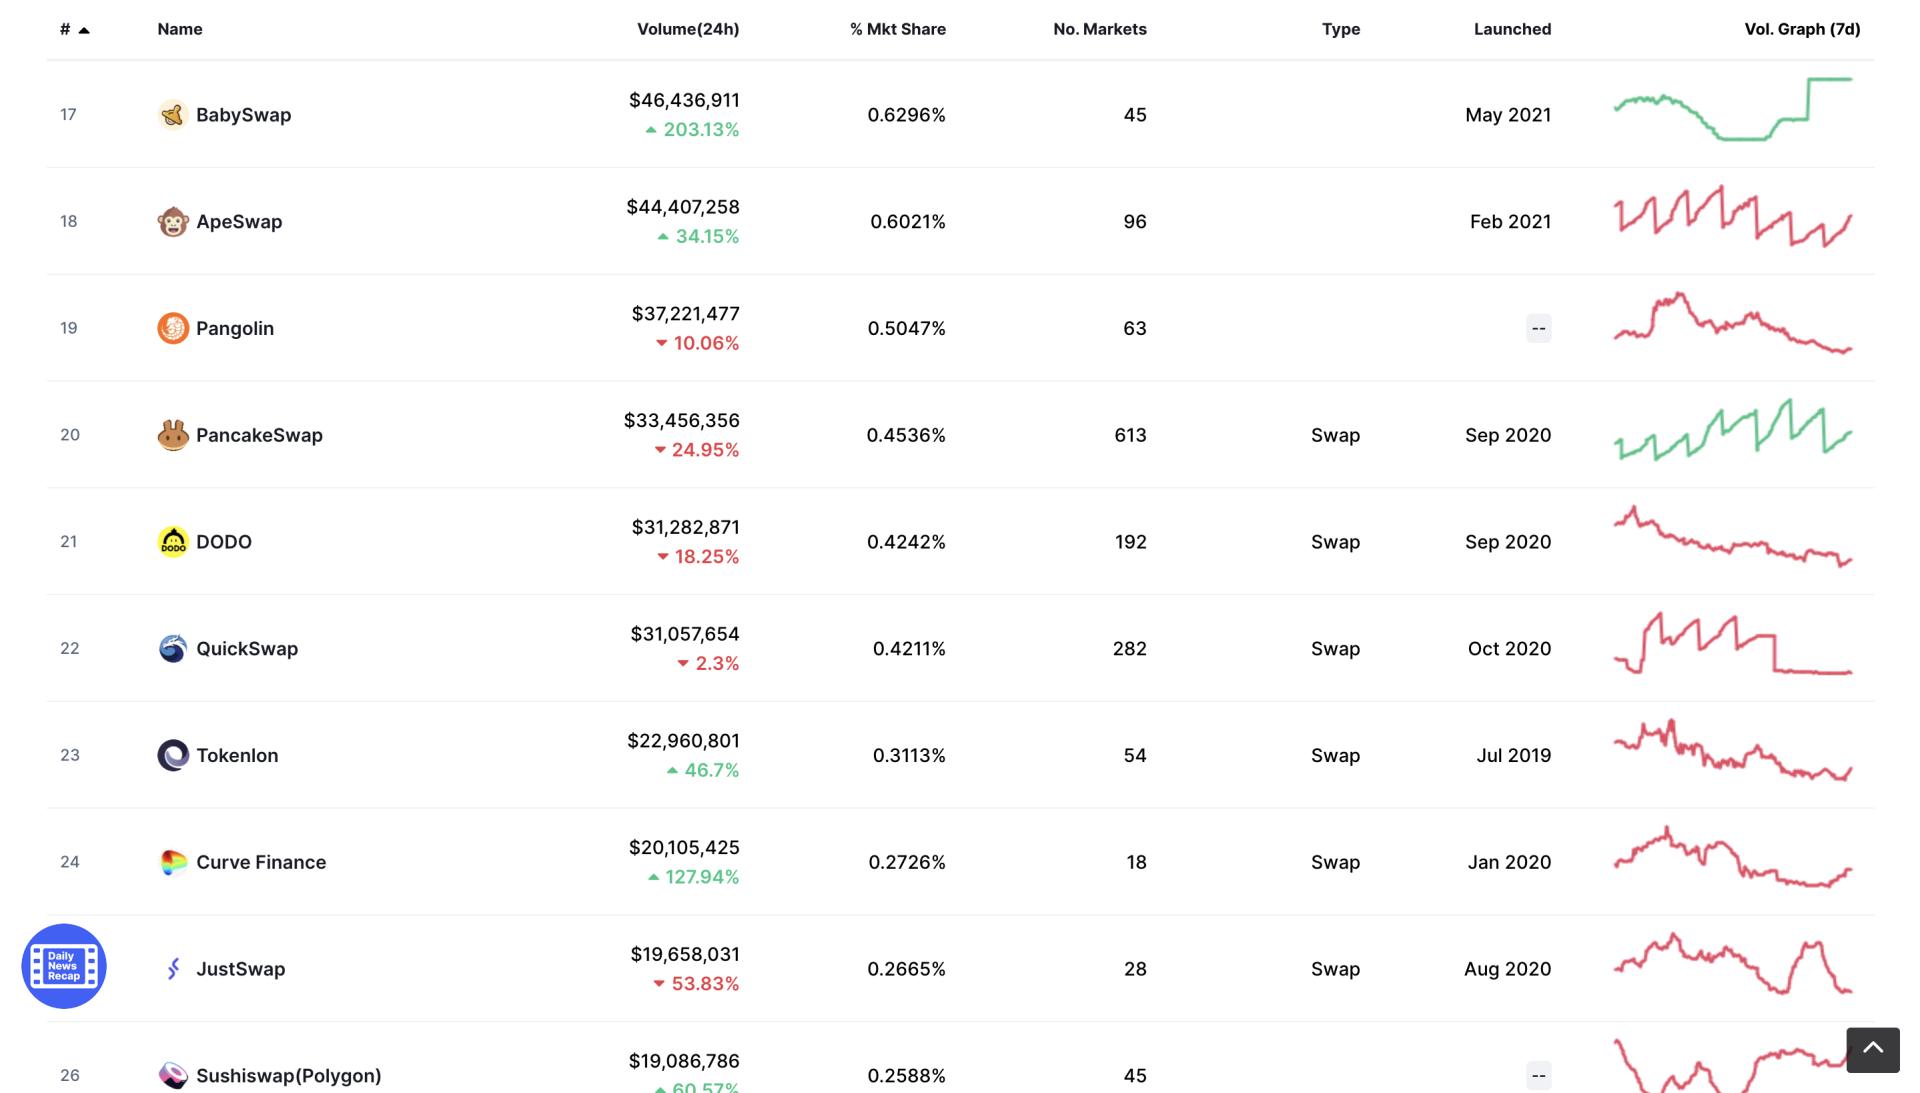The image size is (1920, 1093).
Task: Click the Curve Finance rainbow icon
Action: click(173, 862)
